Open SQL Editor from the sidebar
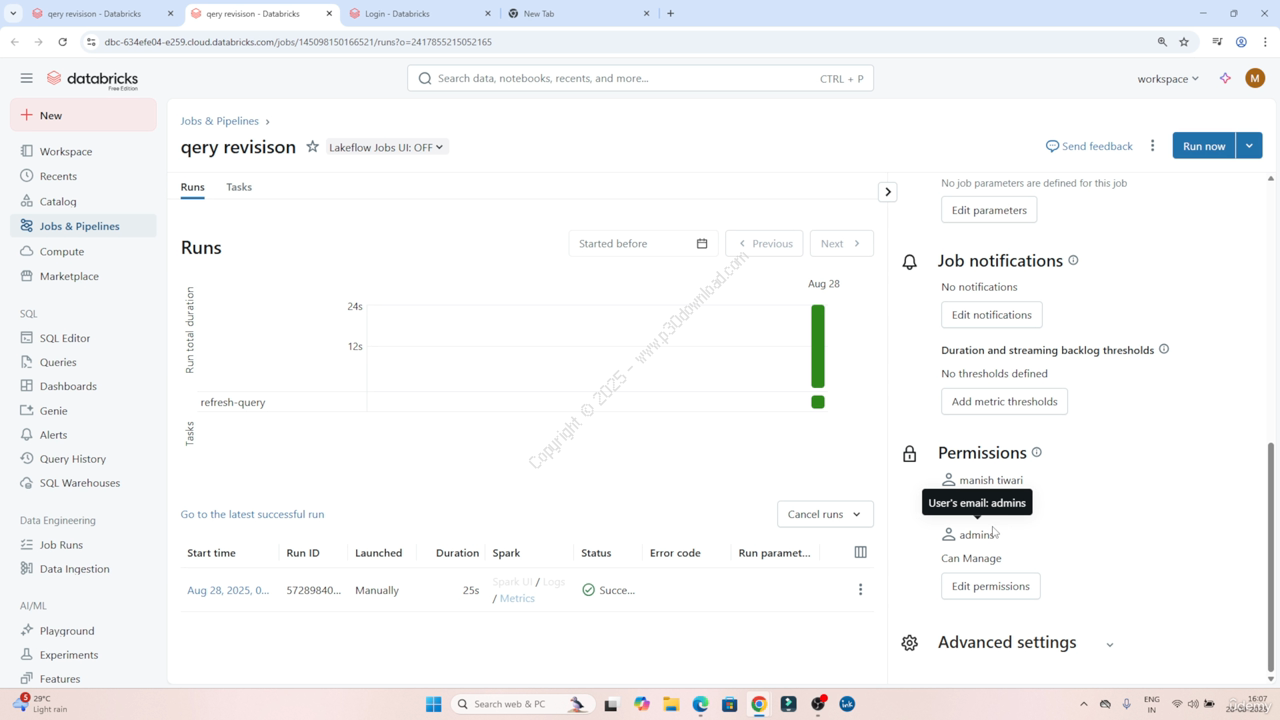 [x=65, y=338]
